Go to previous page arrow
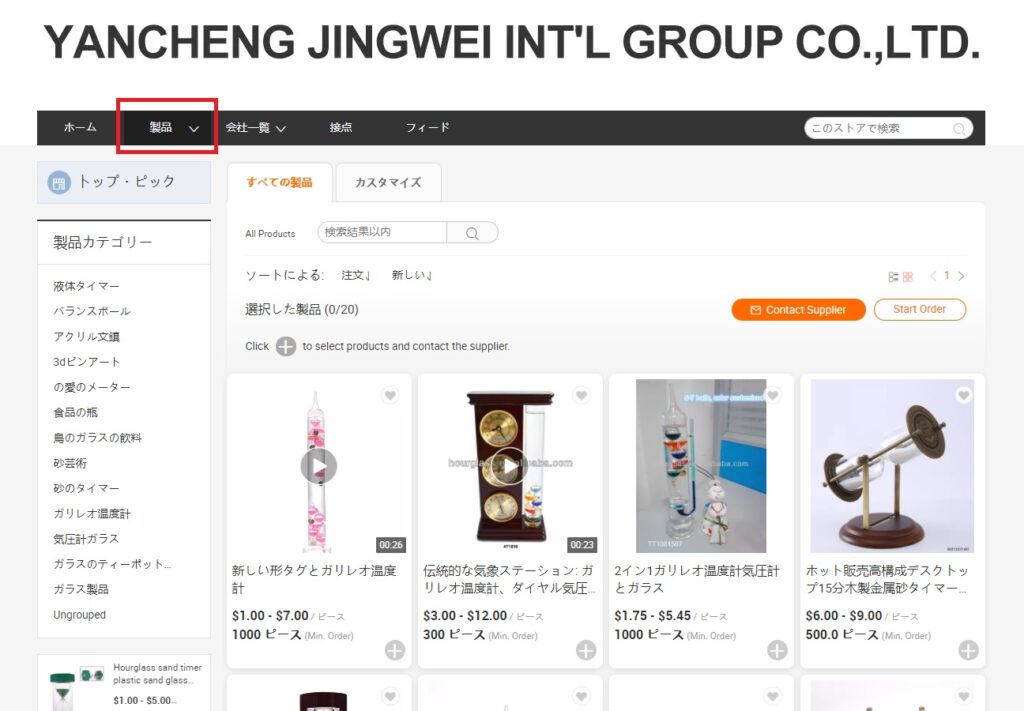1024x711 pixels. 933,276
